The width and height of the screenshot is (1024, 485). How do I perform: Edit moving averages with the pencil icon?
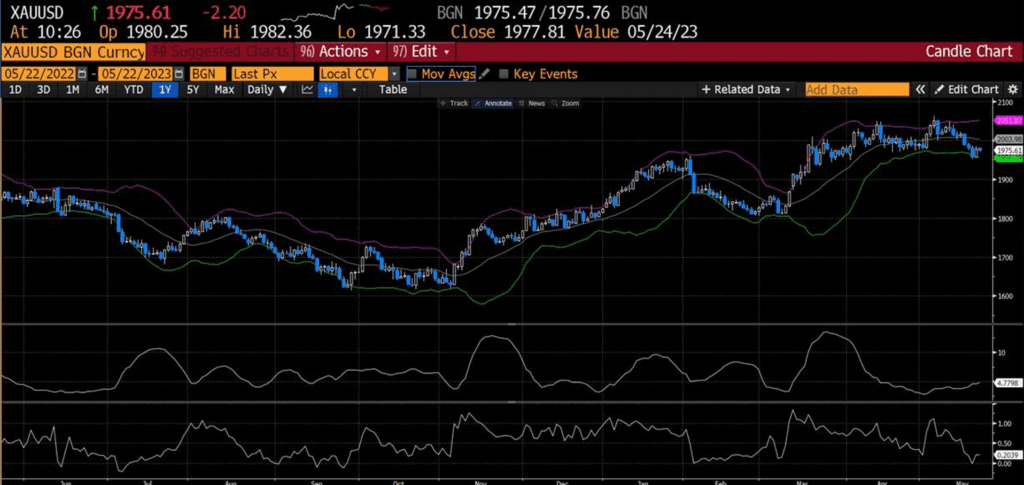tap(483, 74)
